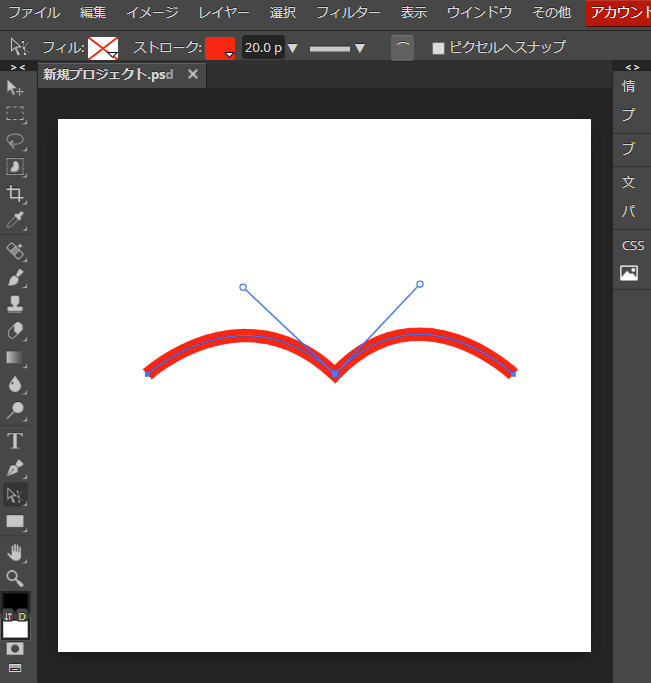Viewport: 651px width, 683px height.
Task: Select the Rectangular Marquee tool
Action: pyautogui.click(x=15, y=114)
